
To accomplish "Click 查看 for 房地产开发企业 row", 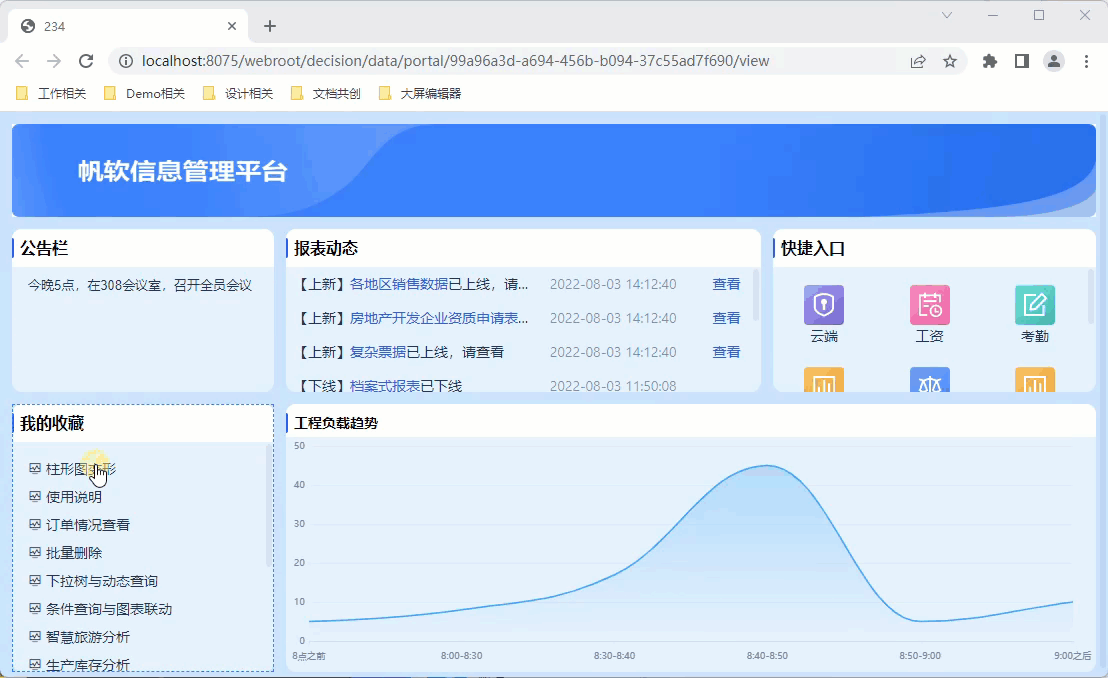I will pos(726,318).
